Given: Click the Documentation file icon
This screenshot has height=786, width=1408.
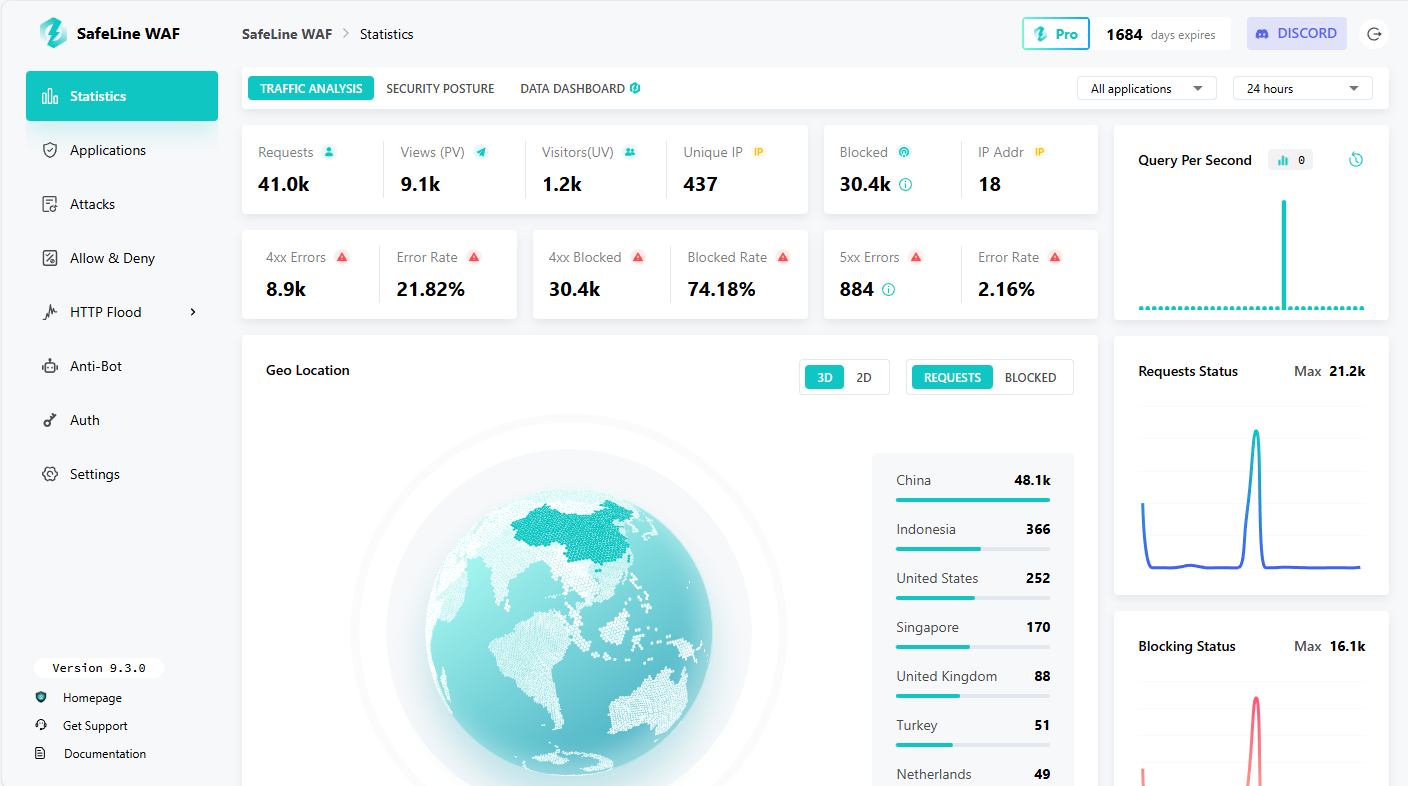Looking at the screenshot, I should 41,754.
